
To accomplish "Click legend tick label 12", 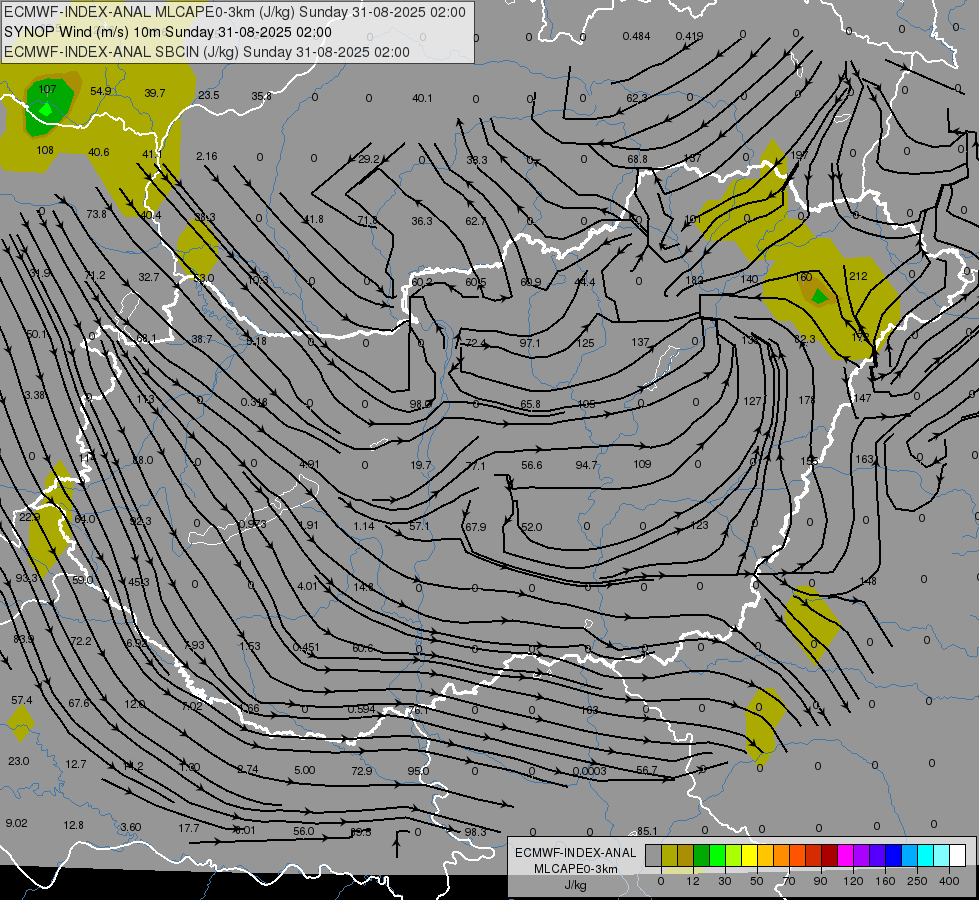I will tap(692, 881).
